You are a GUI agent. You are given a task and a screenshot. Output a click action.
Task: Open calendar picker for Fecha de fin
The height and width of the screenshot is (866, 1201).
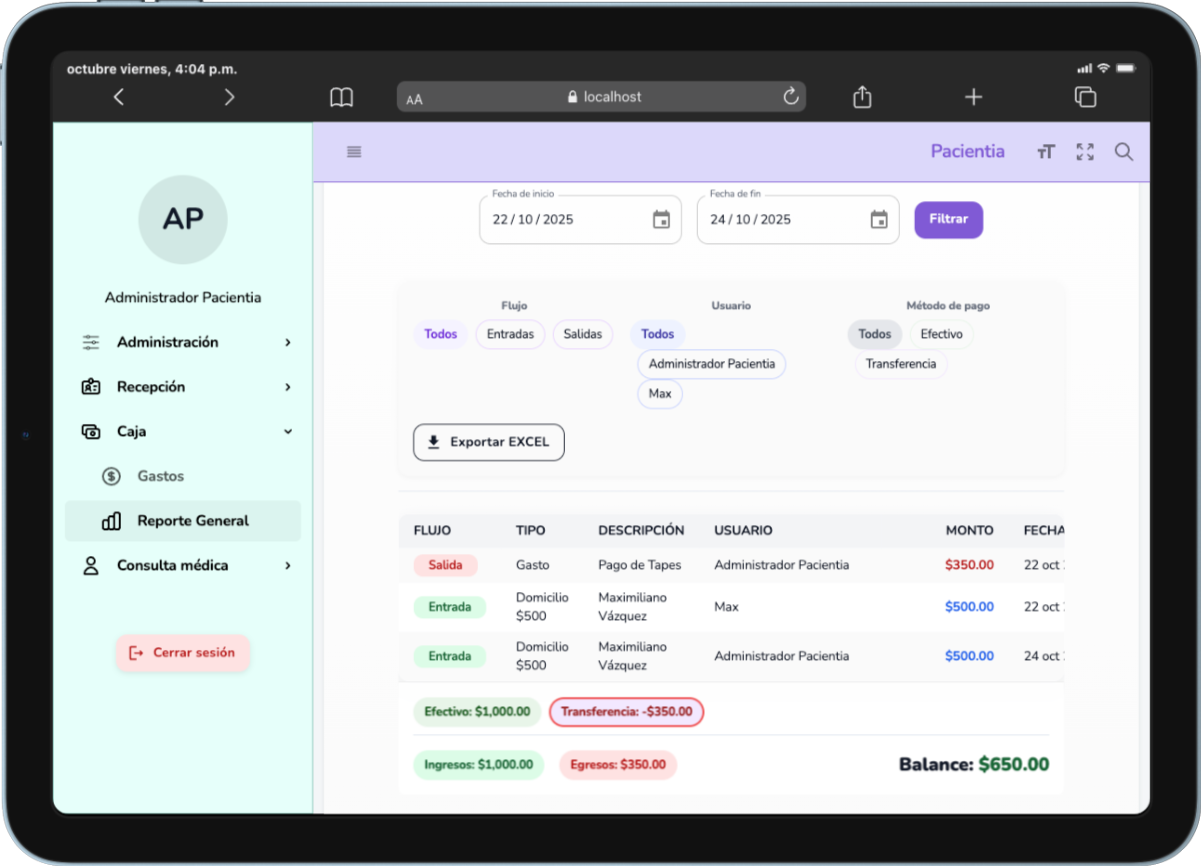[879, 220]
